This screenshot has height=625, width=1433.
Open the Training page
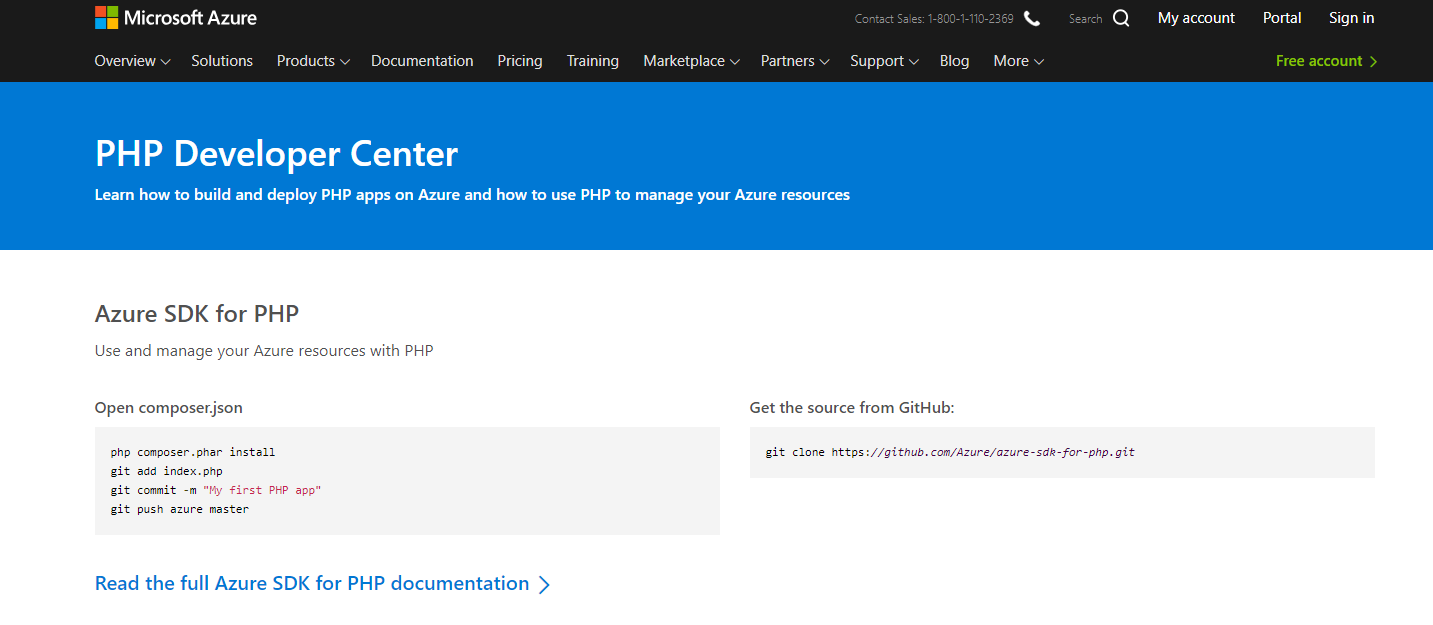click(593, 61)
